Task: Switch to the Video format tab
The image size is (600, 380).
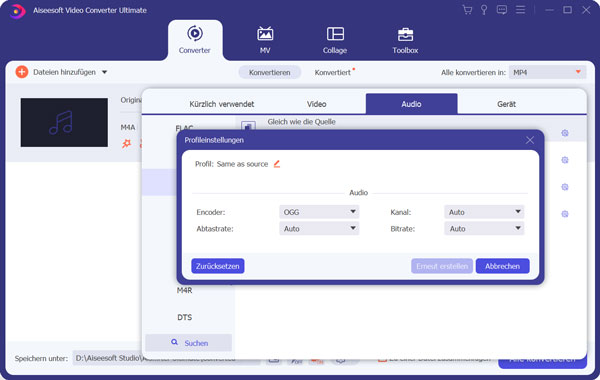Action: (316, 104)
